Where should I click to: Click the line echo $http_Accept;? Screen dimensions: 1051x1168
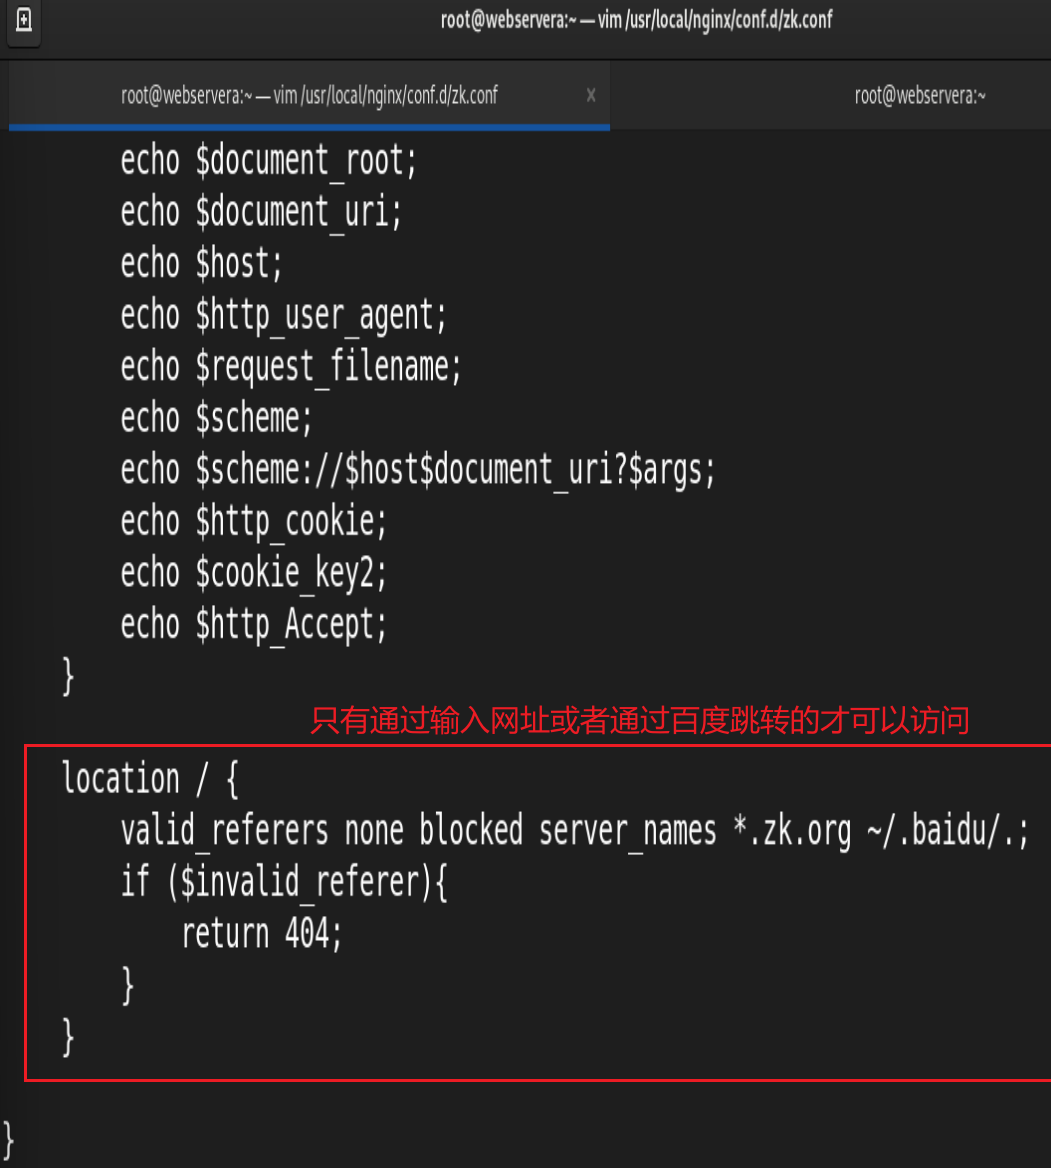[x=253, y=625]
